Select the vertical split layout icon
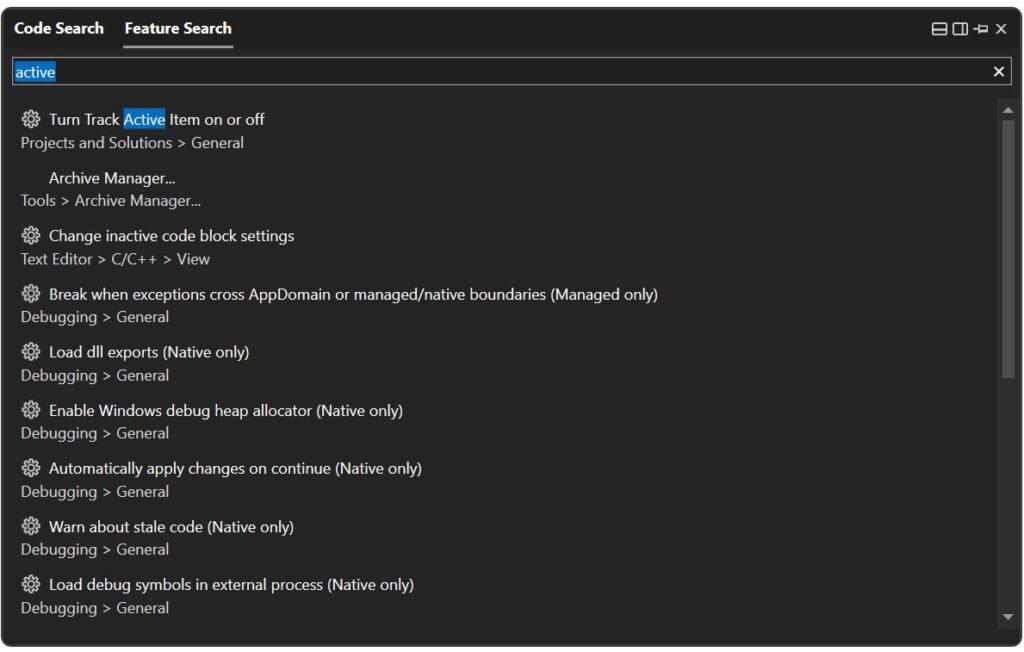 pos(961,29)
